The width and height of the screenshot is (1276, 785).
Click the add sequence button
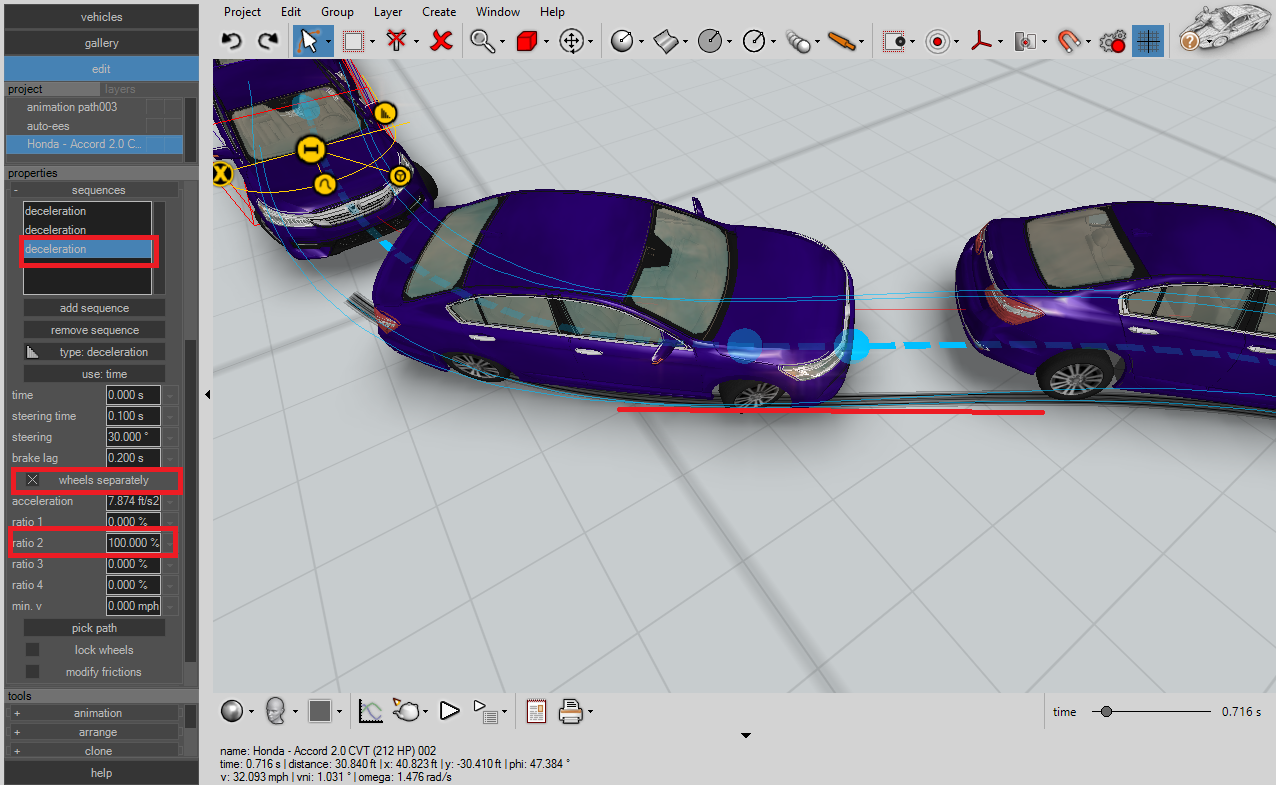pyautogui.click(x=94, y=308)
